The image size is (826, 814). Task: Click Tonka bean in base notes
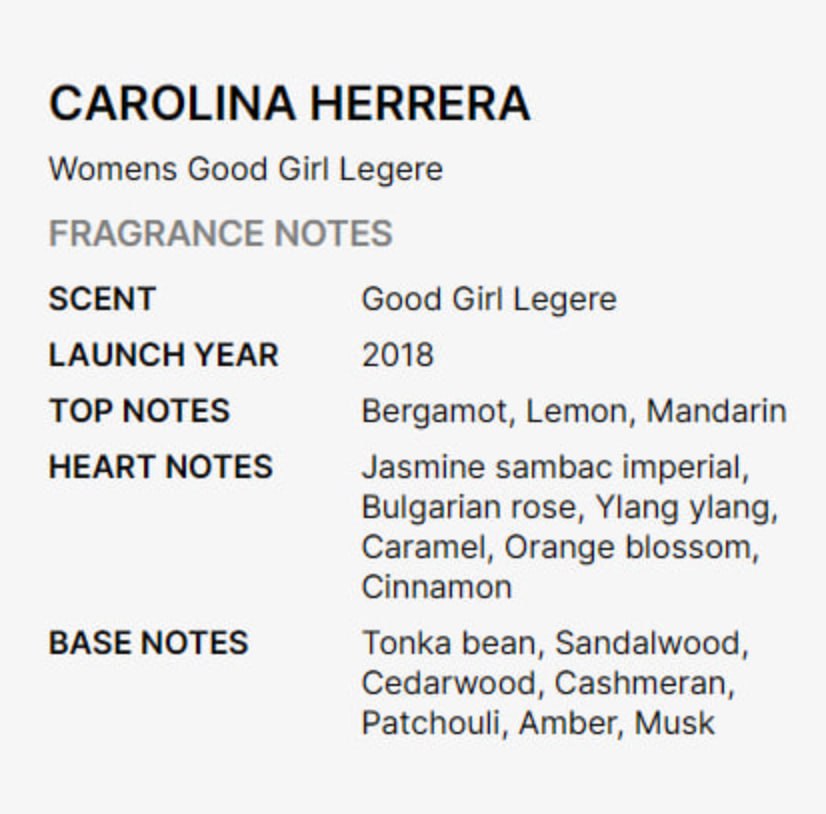[x=449, y=643]
